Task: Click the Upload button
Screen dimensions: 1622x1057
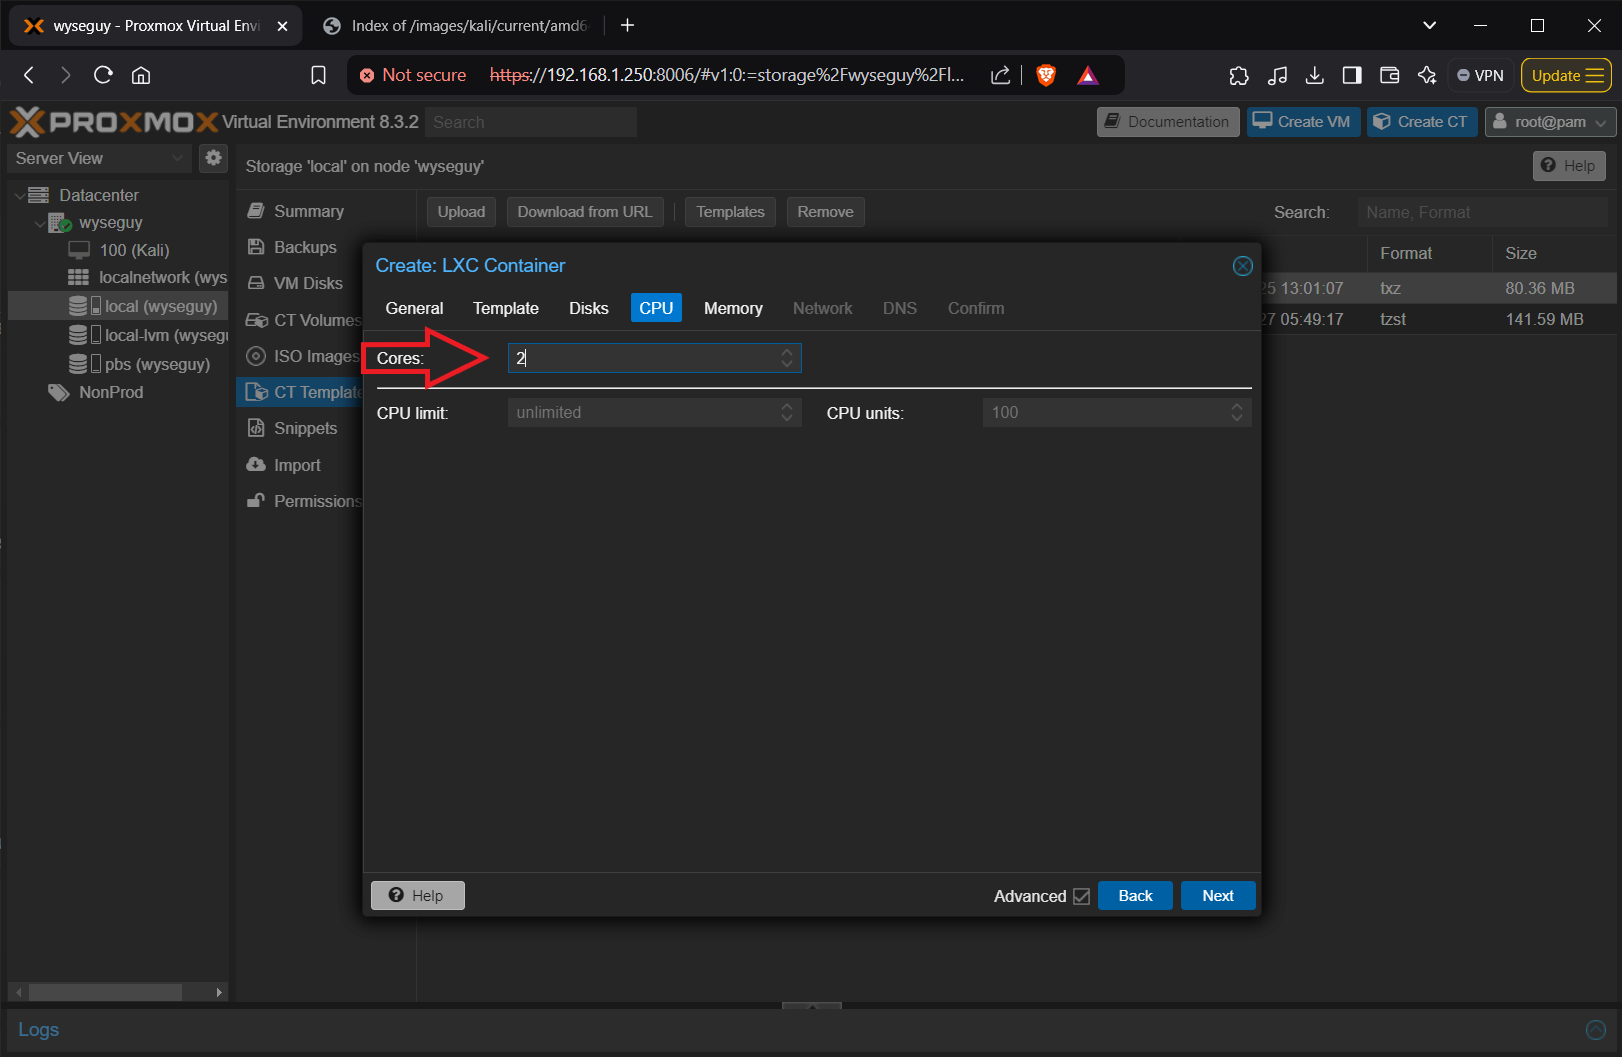Action: [461, 212]
